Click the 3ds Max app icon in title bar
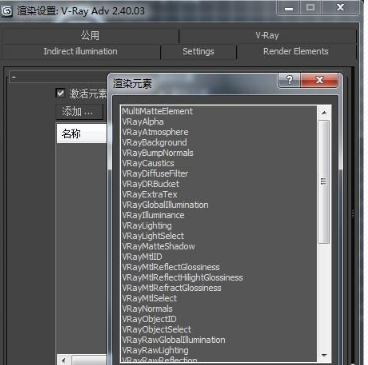 coord(7,11)
